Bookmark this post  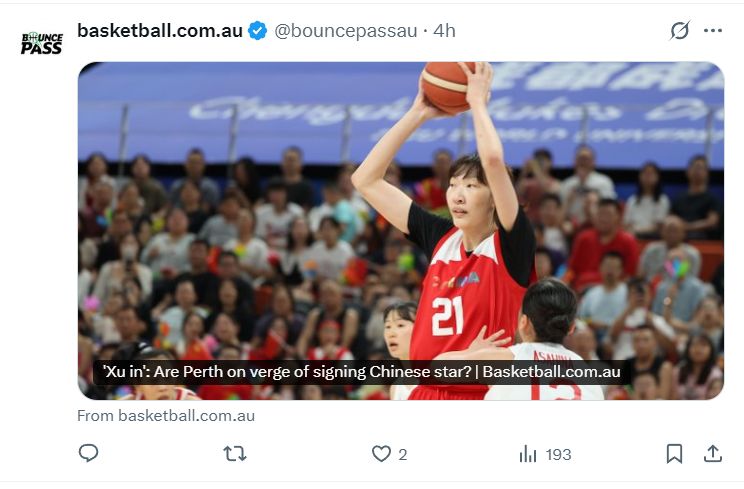point(674,454)
